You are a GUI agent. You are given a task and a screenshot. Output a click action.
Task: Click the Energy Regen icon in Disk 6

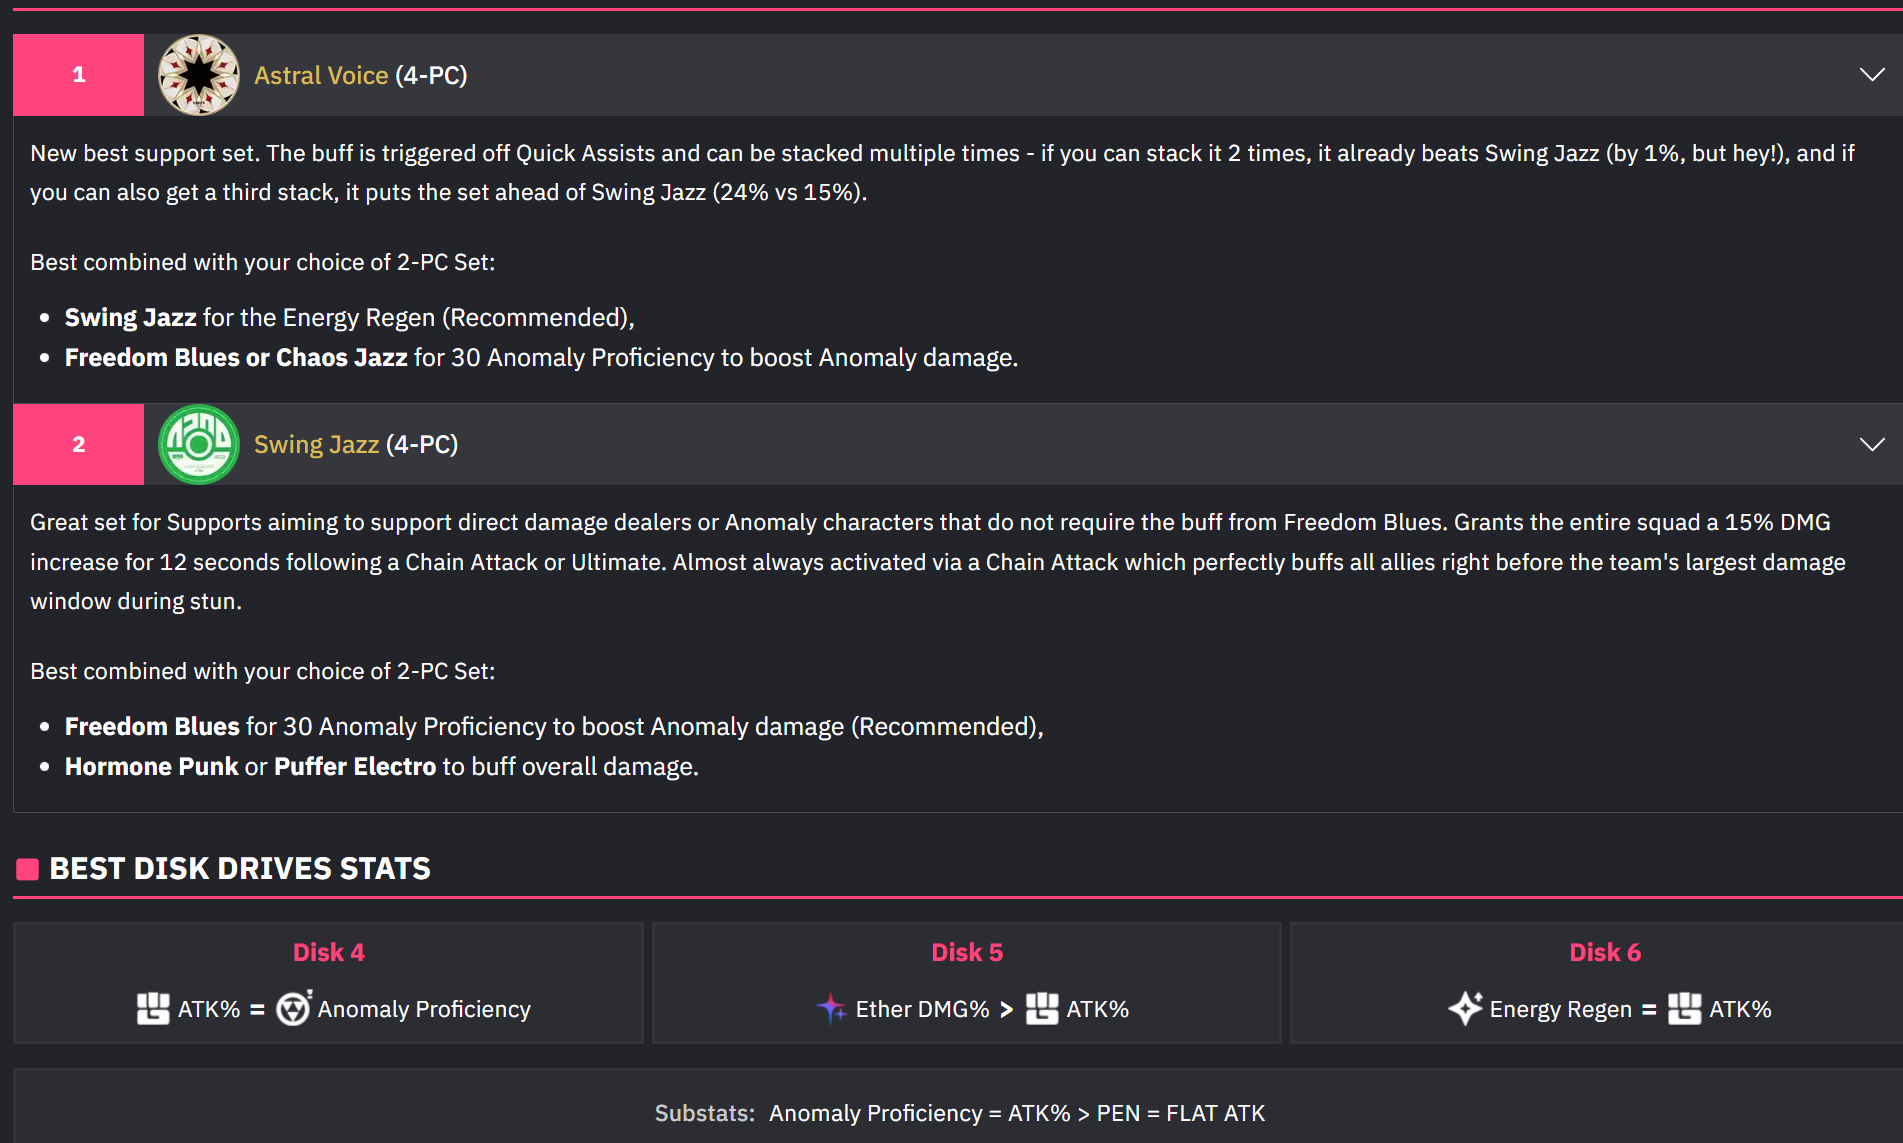[x=1465, y=1009]
